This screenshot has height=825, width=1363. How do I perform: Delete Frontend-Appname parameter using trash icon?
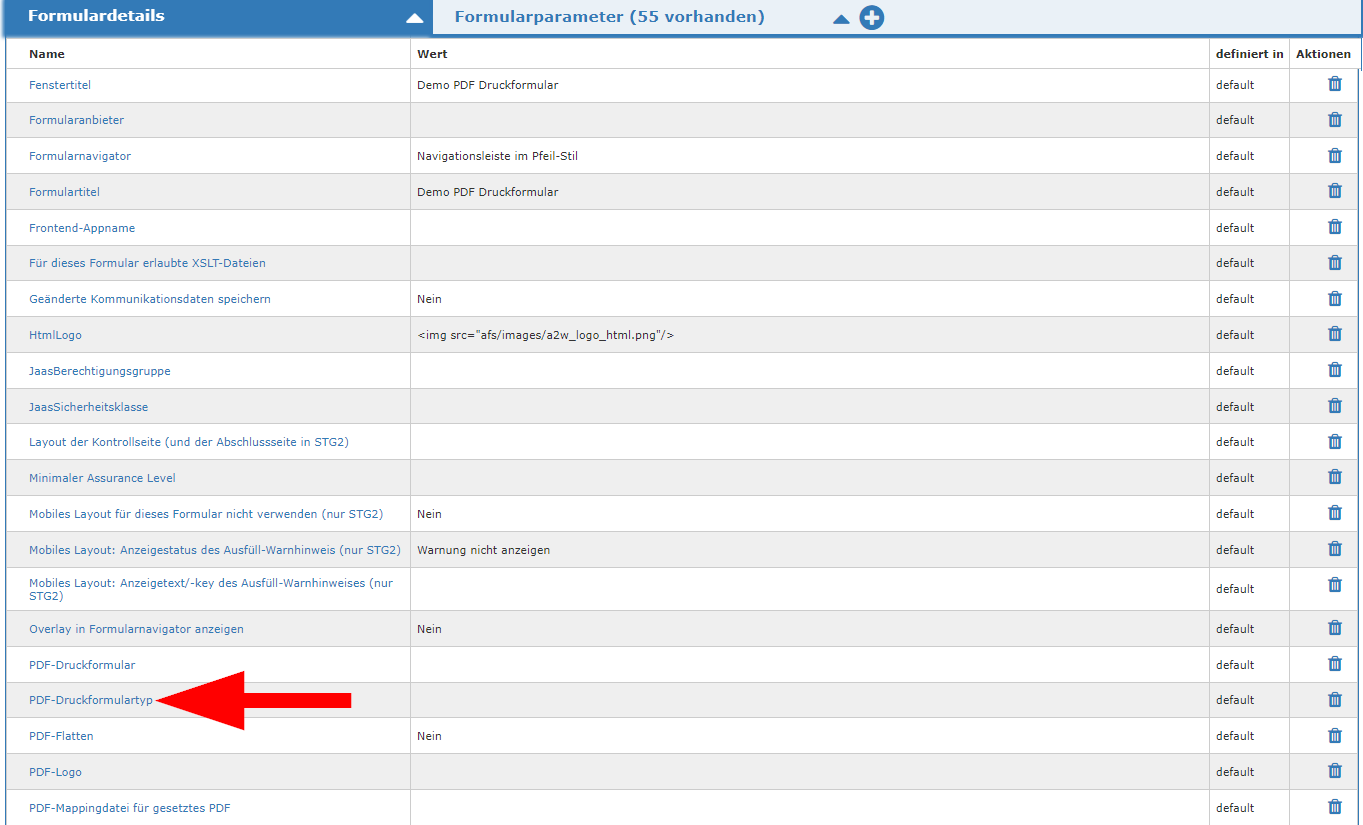click(x=1334, y=227)
